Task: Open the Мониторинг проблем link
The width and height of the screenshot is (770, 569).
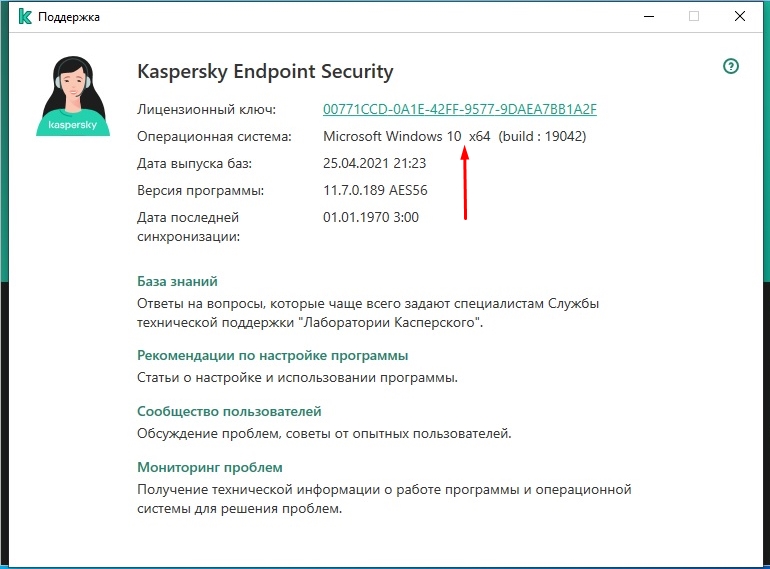Action: 210,467
